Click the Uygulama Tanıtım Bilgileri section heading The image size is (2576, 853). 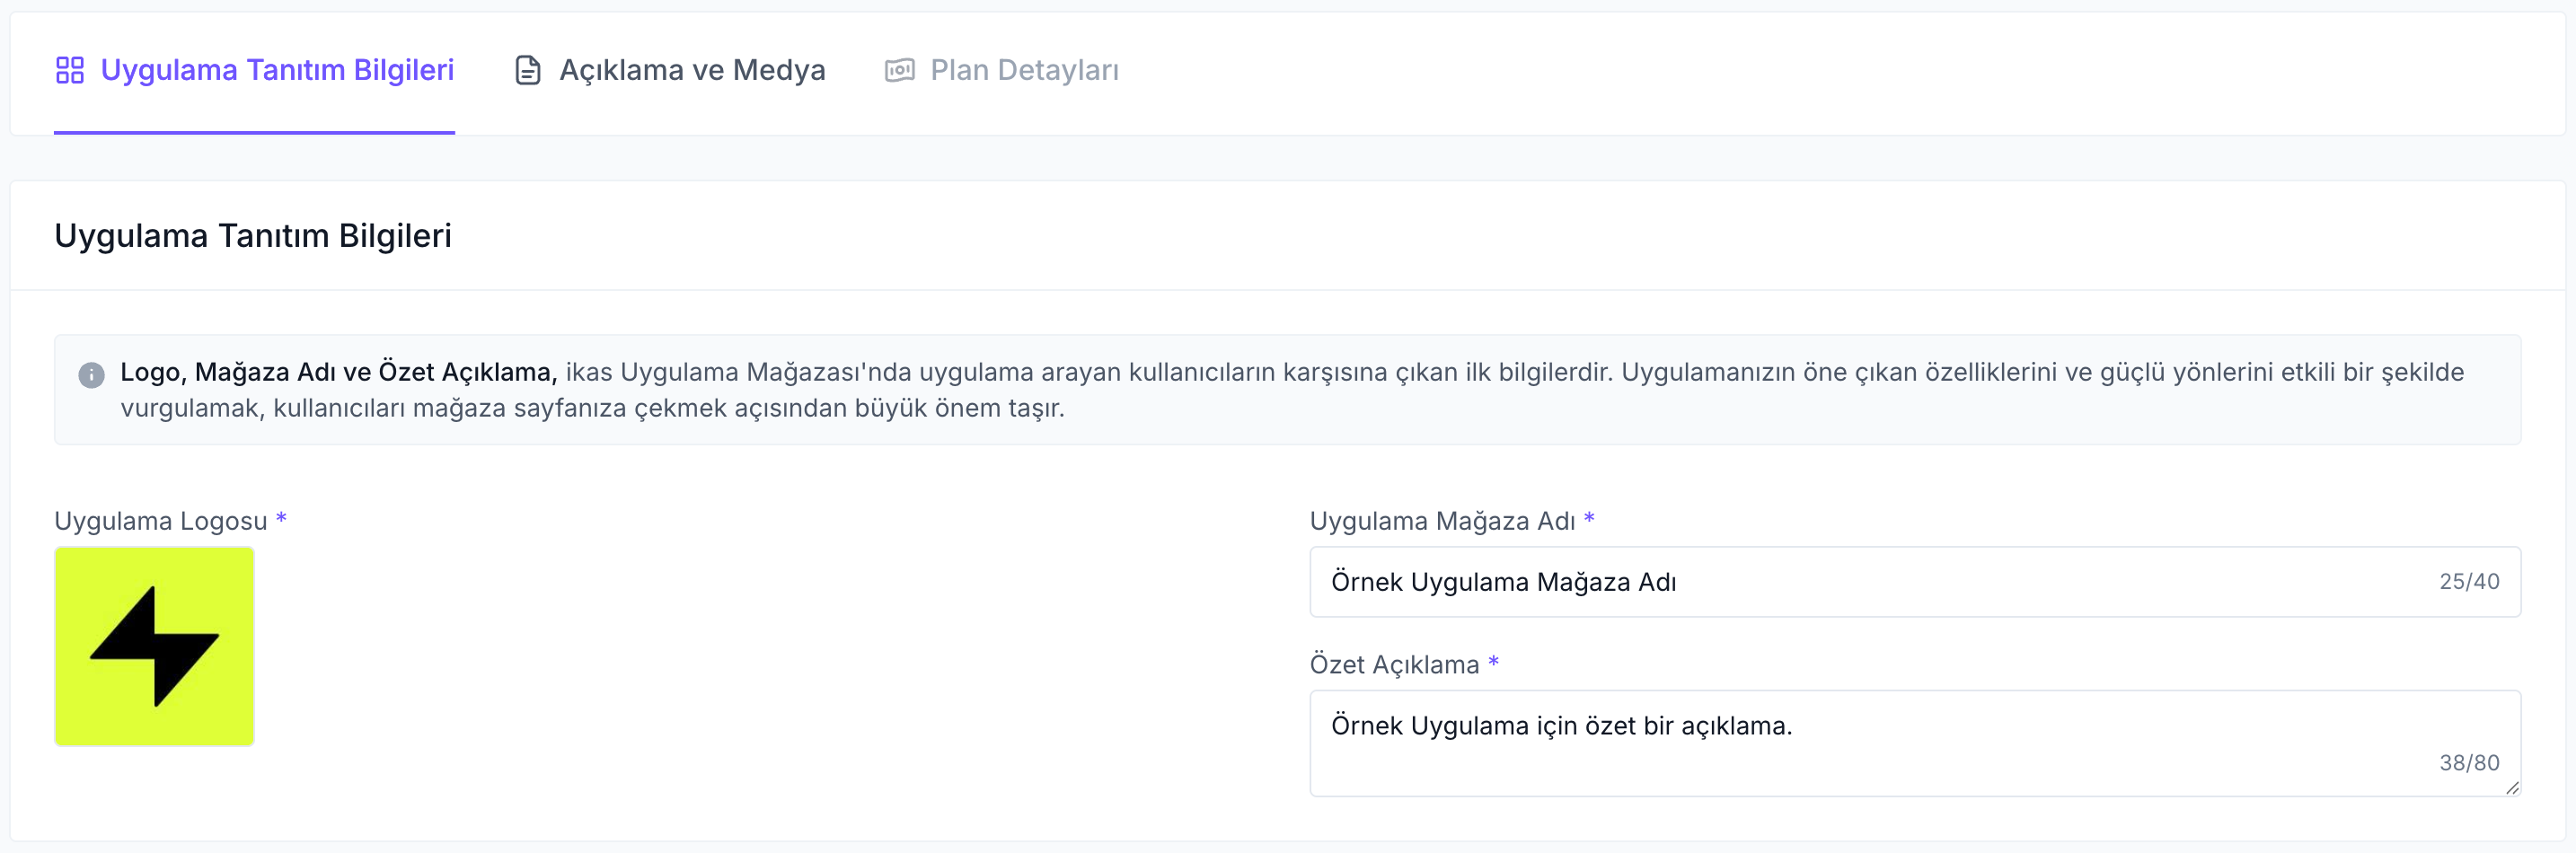coord(253,236)
